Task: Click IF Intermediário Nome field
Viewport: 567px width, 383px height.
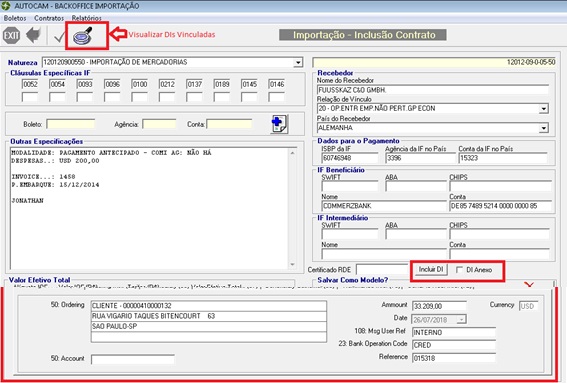Action: coord(384,254)
